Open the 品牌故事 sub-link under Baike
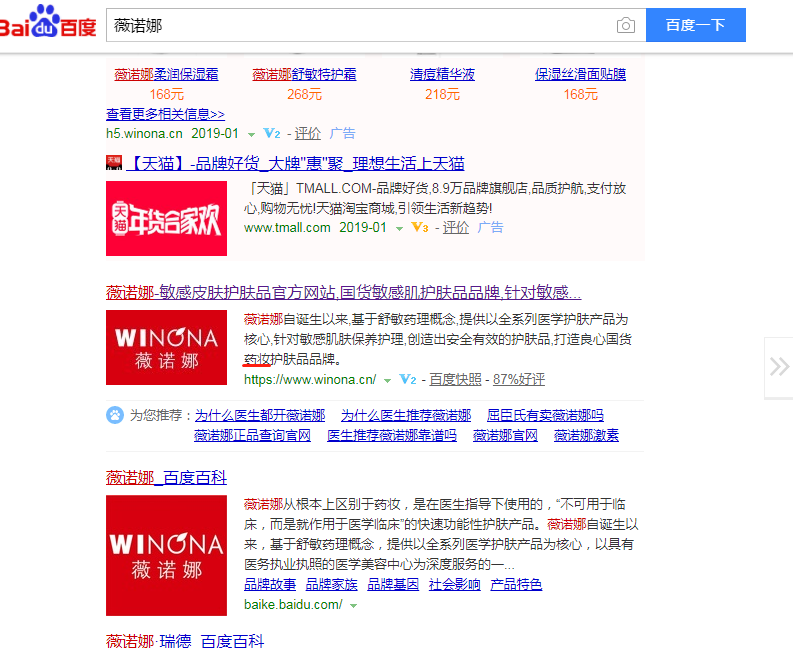 point(270,584)
